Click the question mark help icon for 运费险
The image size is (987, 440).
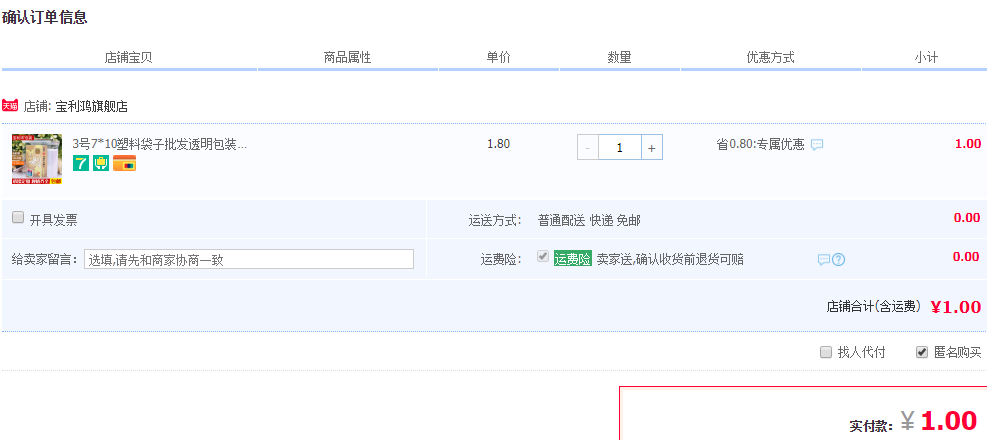[838, 259]
